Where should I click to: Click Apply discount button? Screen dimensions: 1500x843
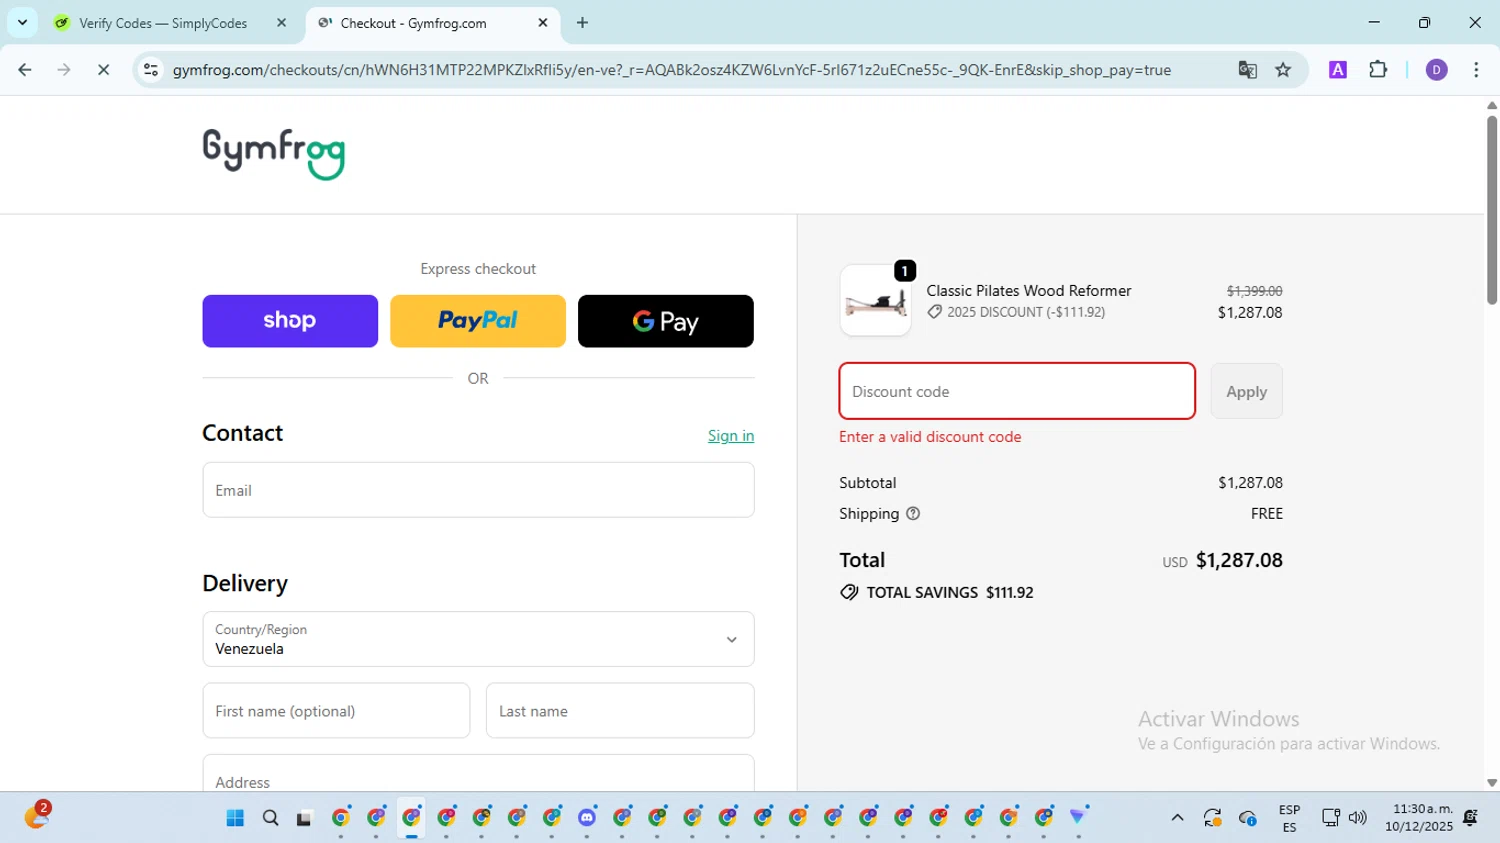click(x=1246, y=391)
